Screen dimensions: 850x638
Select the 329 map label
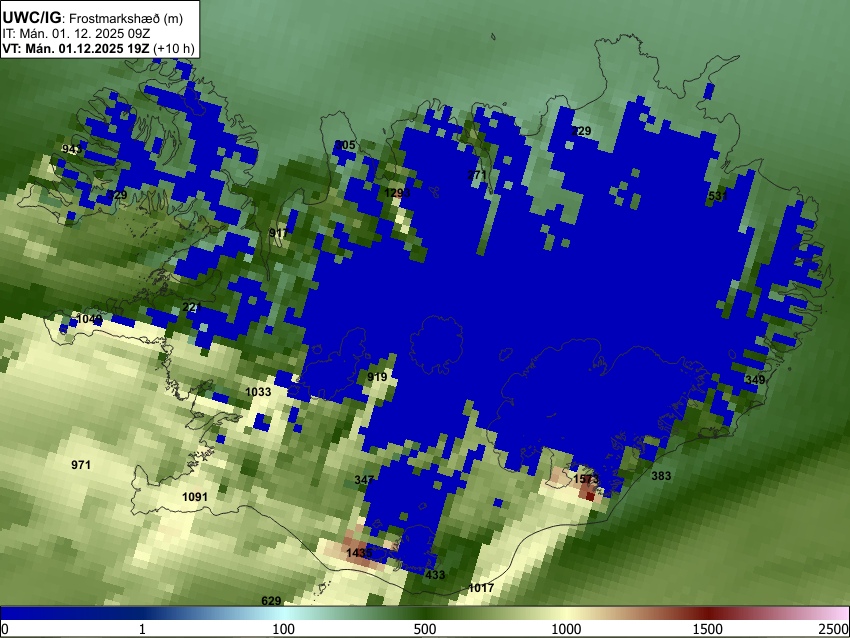coord(117,195)
